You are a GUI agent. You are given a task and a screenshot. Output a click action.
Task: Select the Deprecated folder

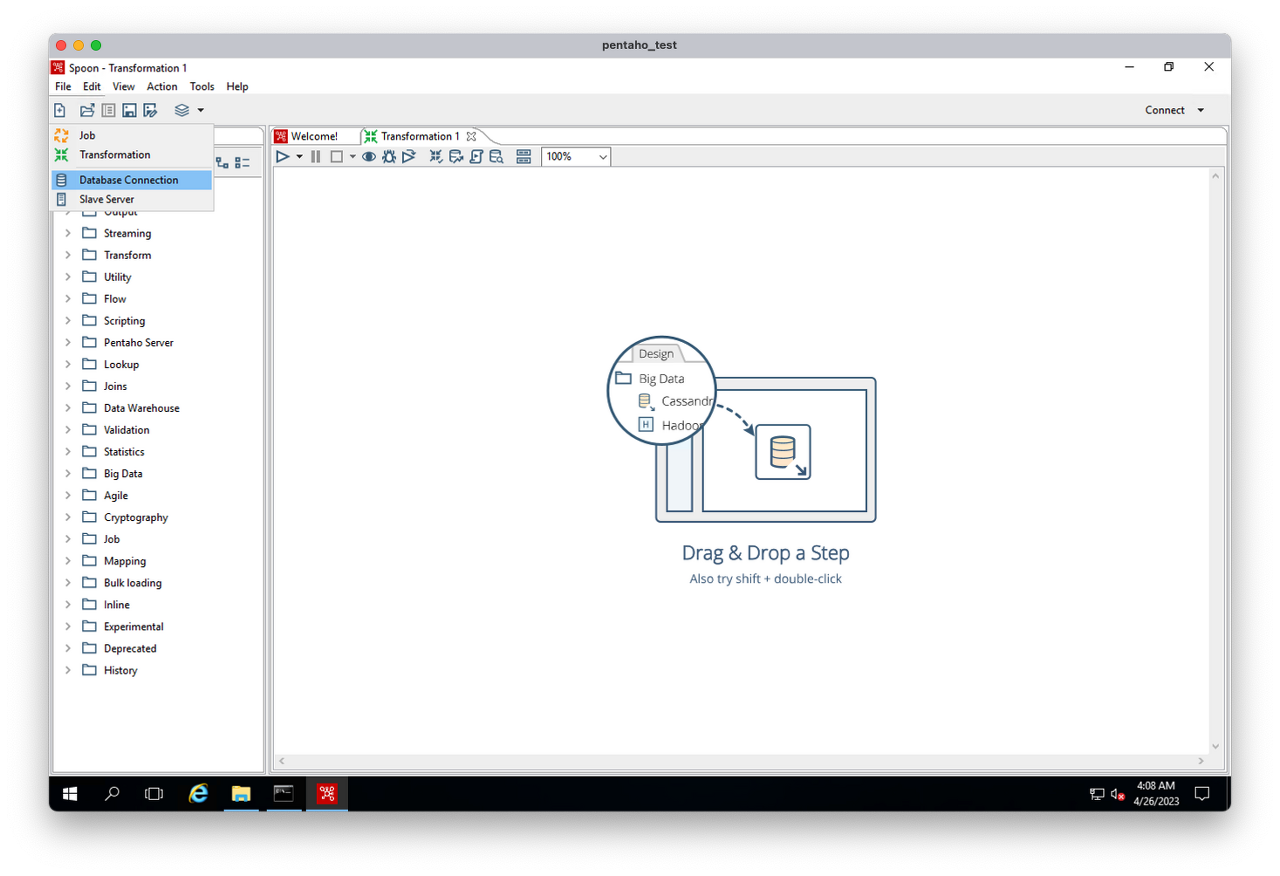point(130,648)
